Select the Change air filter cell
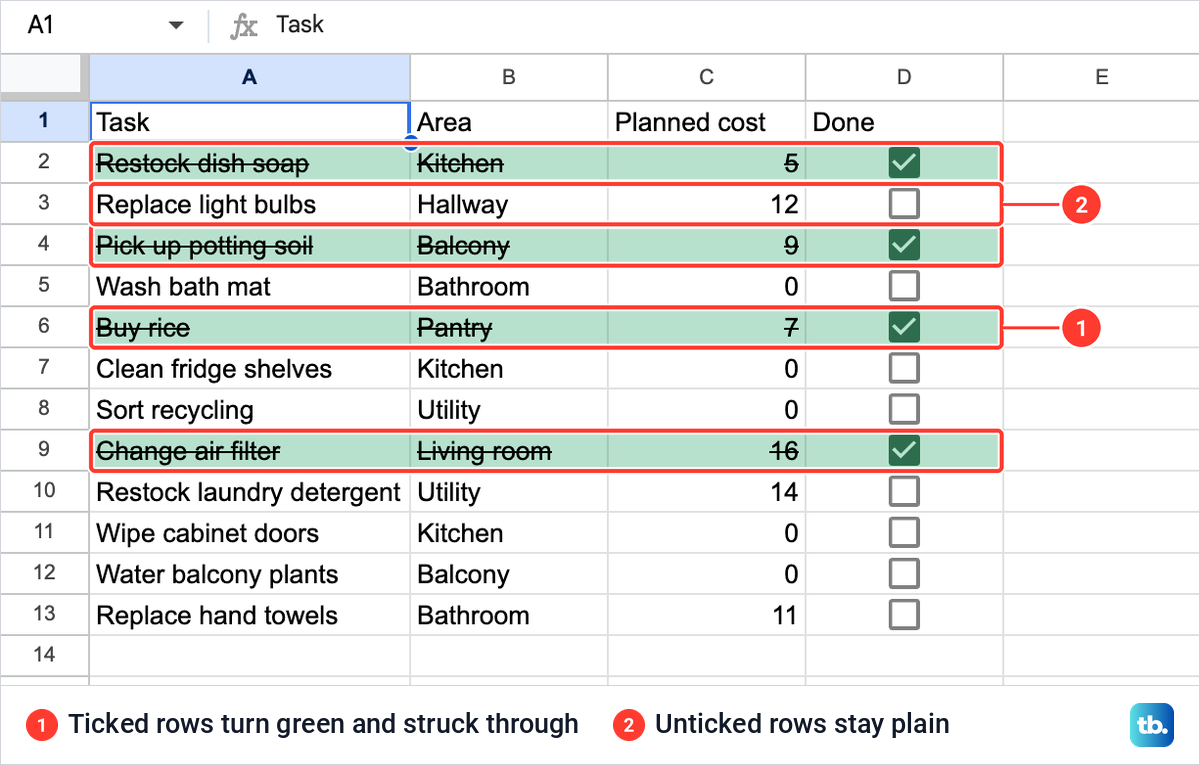This screenshot has height=765, width=1200. (x=250, y=451)
